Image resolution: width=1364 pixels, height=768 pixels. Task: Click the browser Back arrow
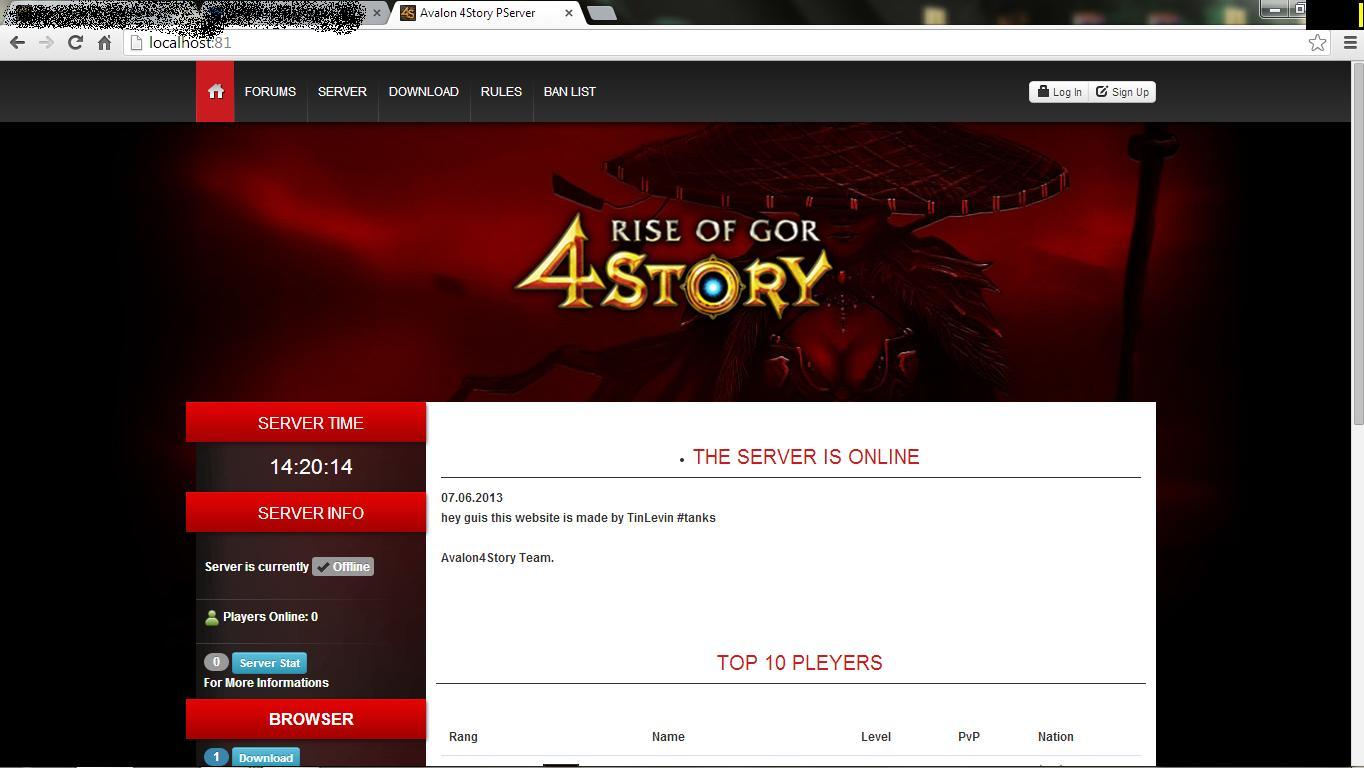point(17,42)
